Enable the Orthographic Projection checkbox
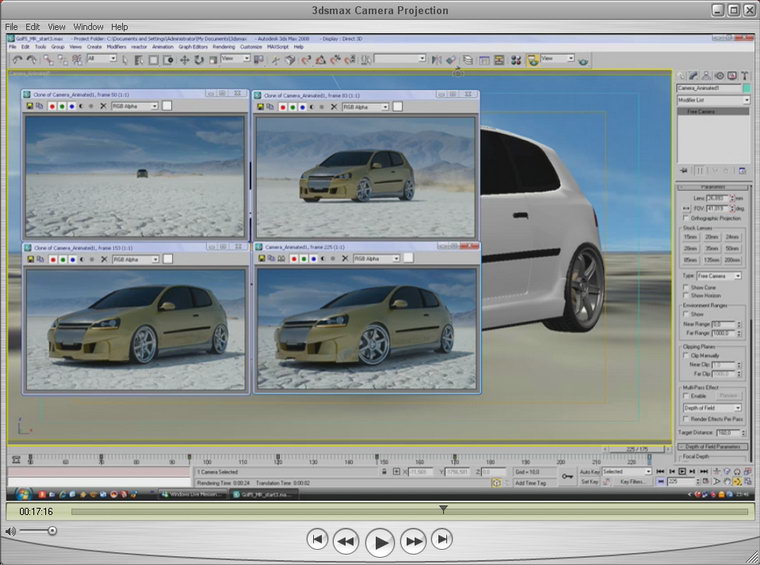Screen dimensions: 760x565 (x=685, y=218)
